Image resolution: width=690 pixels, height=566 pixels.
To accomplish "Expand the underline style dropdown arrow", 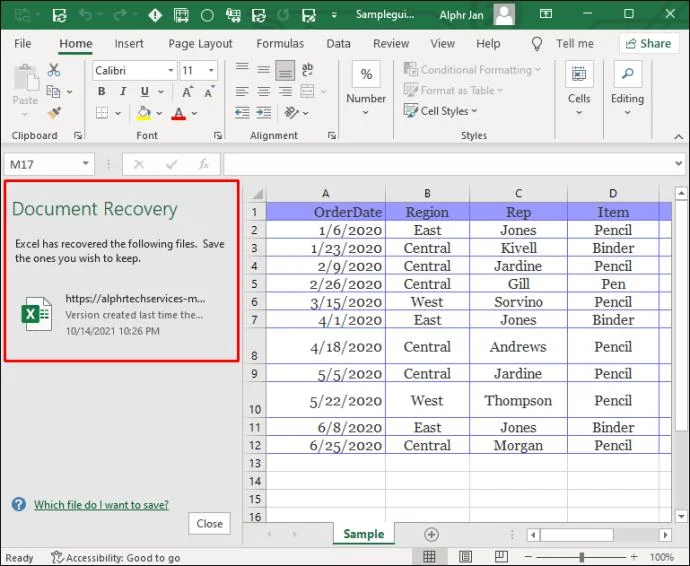I will (x=161, y=92).
